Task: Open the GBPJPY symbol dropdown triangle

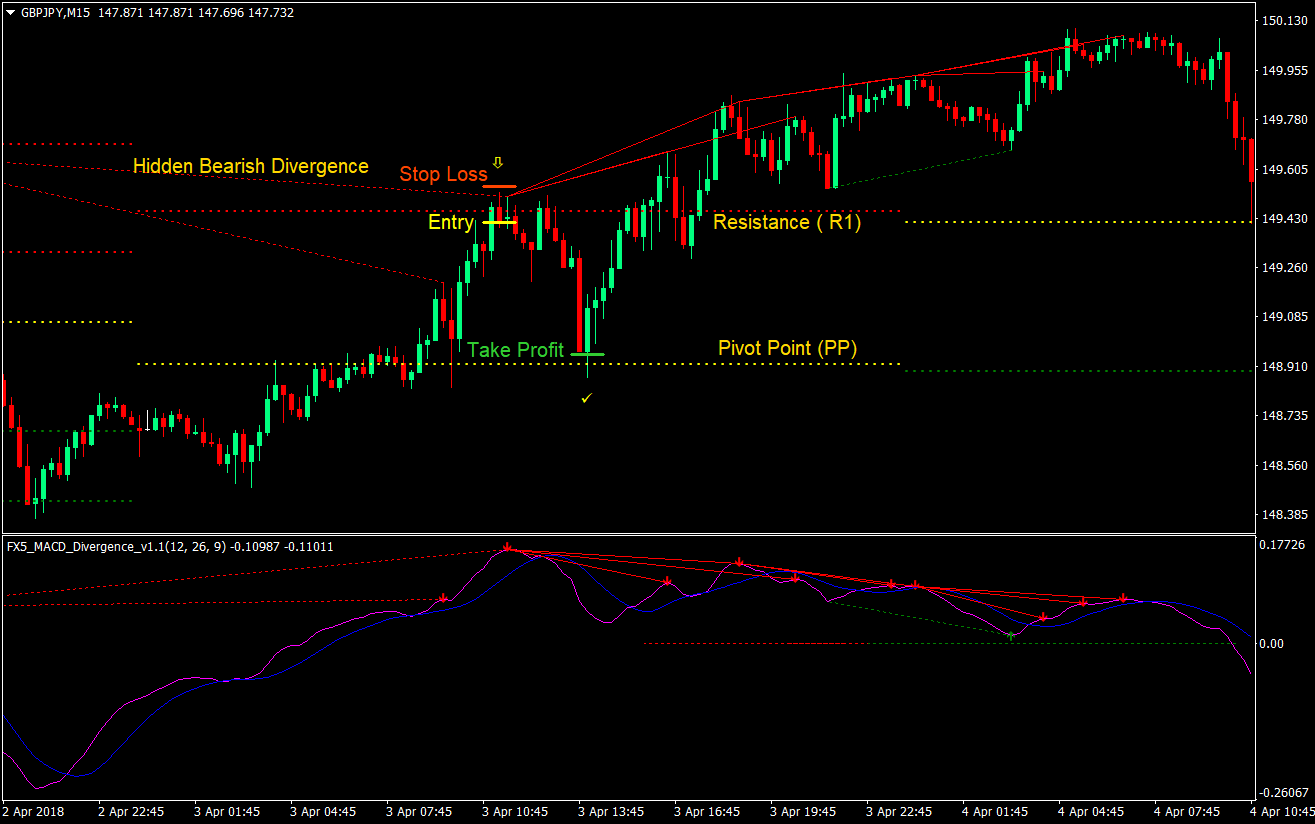Action: [8, 14]
